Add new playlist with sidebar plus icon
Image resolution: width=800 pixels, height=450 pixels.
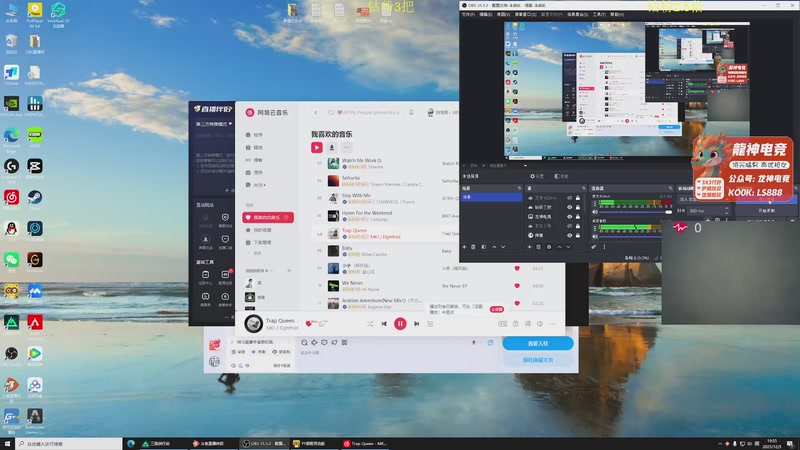point(289,270)
